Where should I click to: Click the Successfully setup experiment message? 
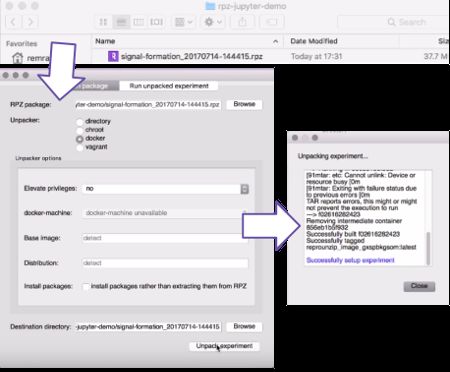tap(350, 260)
